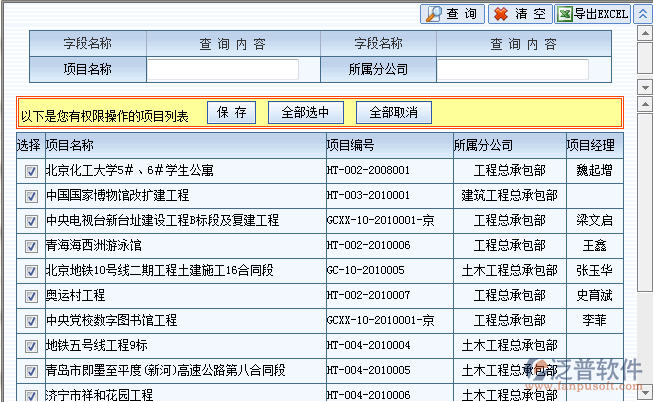Click the 查询 search magnifier button
Viewport: 653px width, 402px height.
point(451,14)
